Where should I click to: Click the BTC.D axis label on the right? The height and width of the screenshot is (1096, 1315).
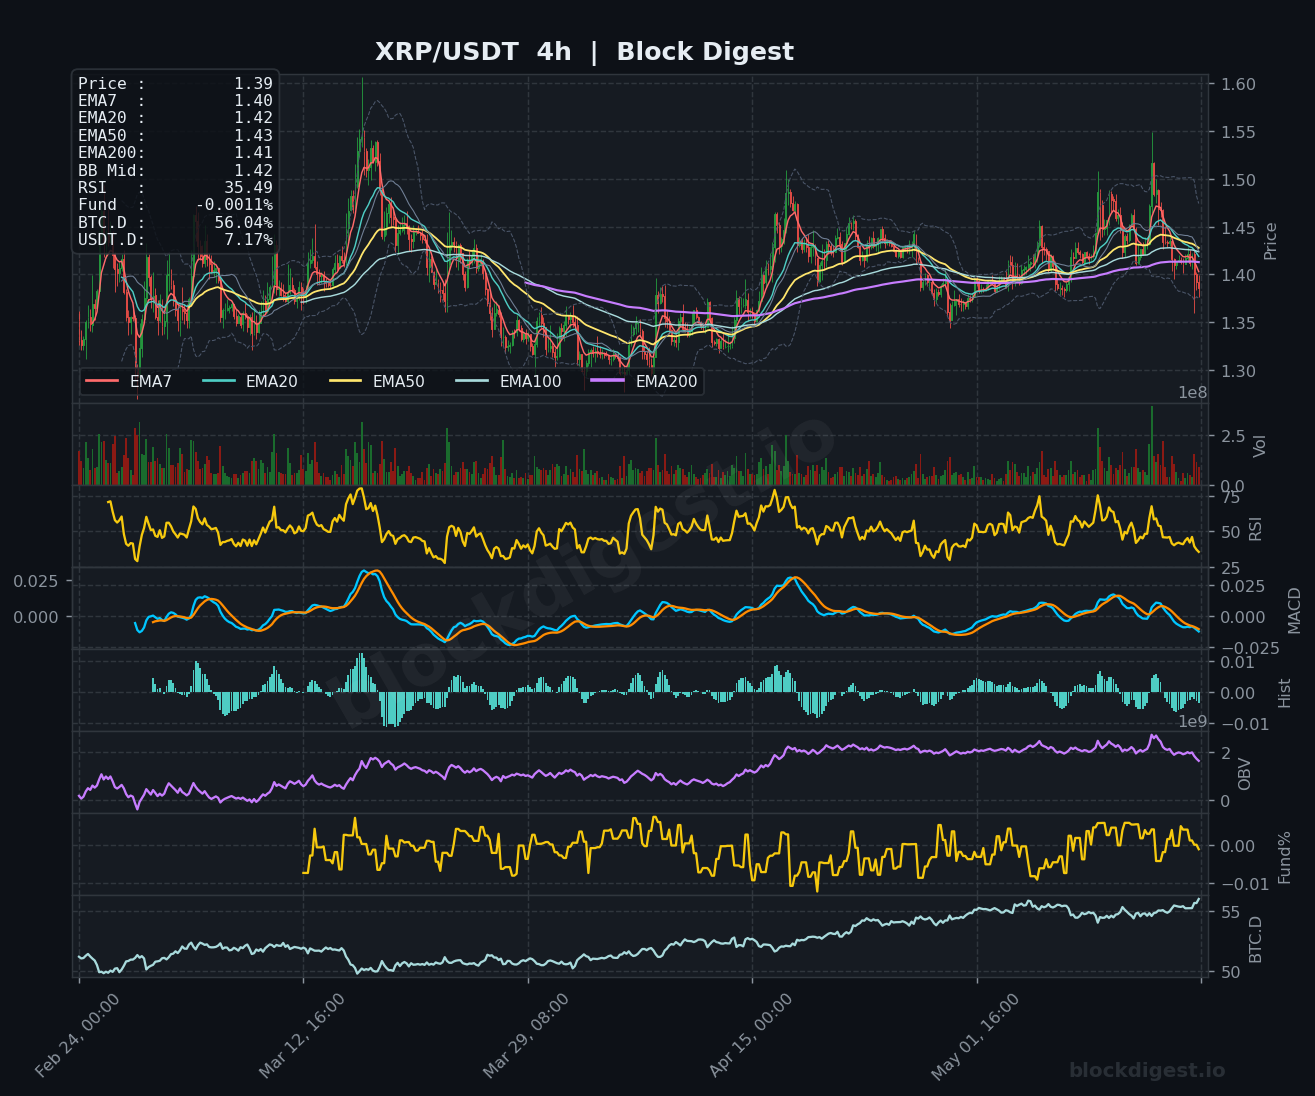point(1256,940)
